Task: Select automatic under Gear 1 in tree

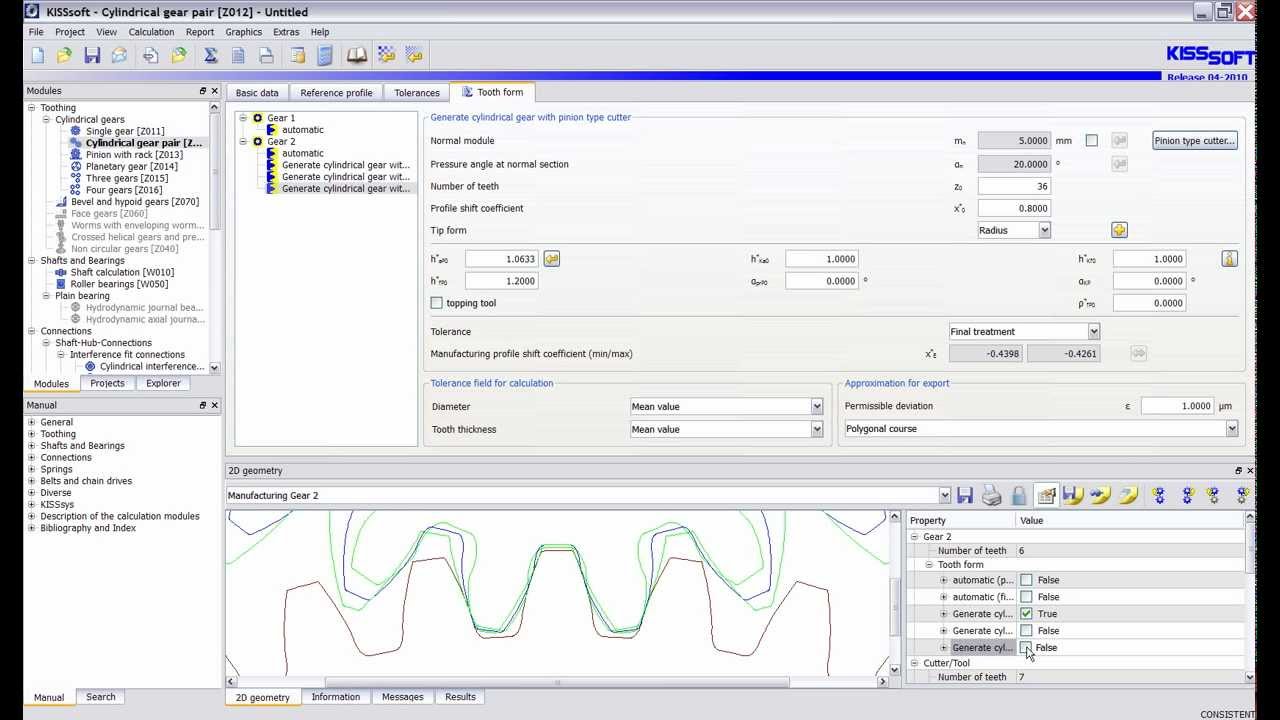Action: click(303, 130)
